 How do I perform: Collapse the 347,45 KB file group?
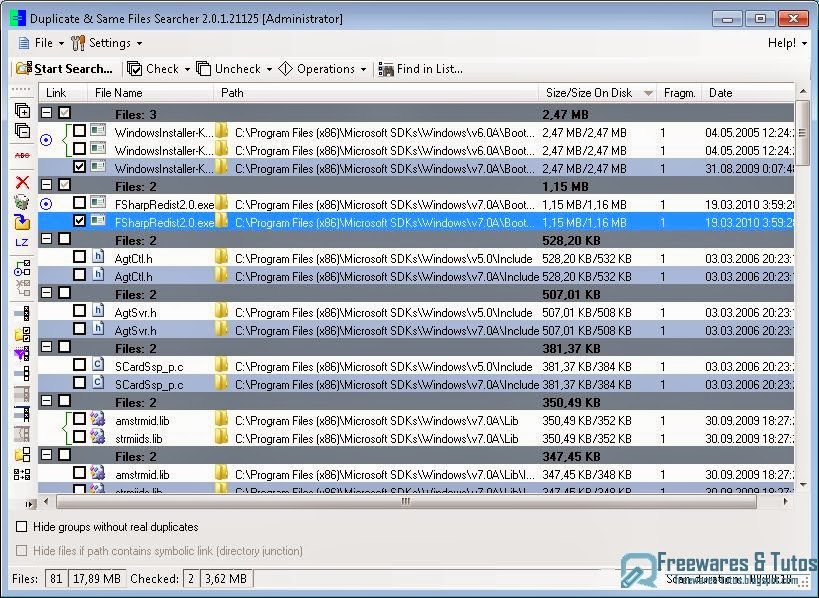click(x=46, y=454)
